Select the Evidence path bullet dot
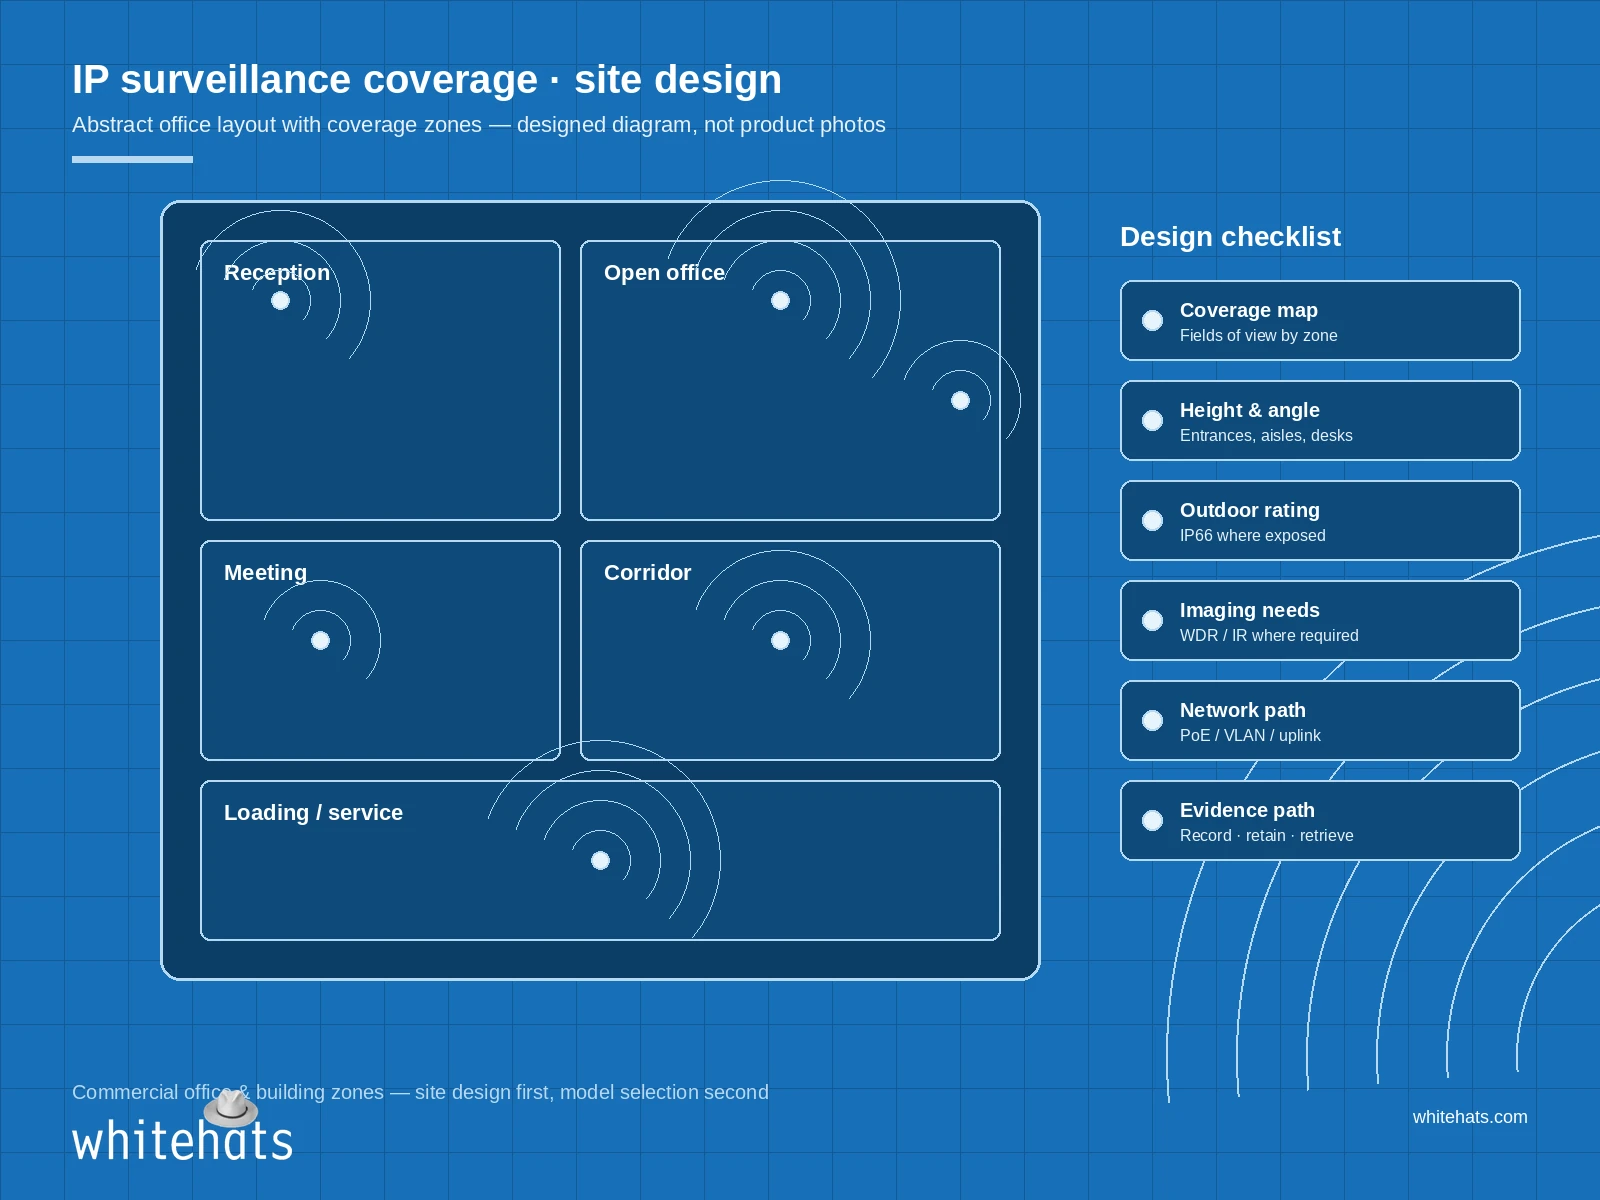Image resolution: width=1600 pixels, height=1200 pixels. coord(1152,820)
